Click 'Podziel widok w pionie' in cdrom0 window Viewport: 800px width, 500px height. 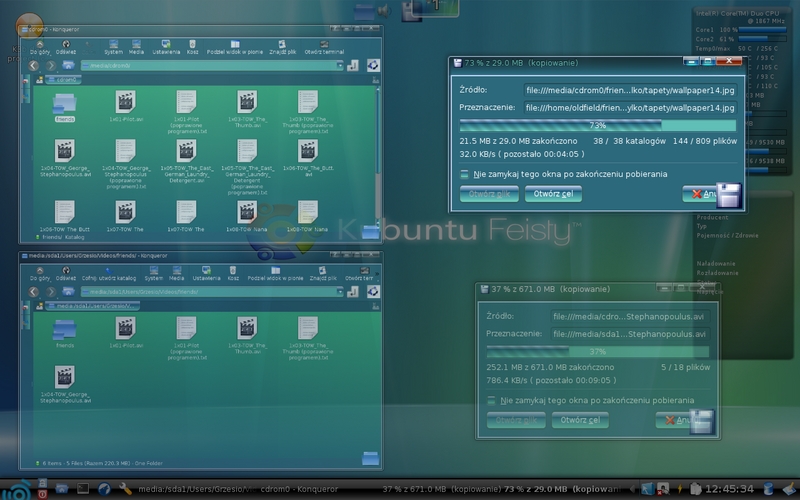235,47
